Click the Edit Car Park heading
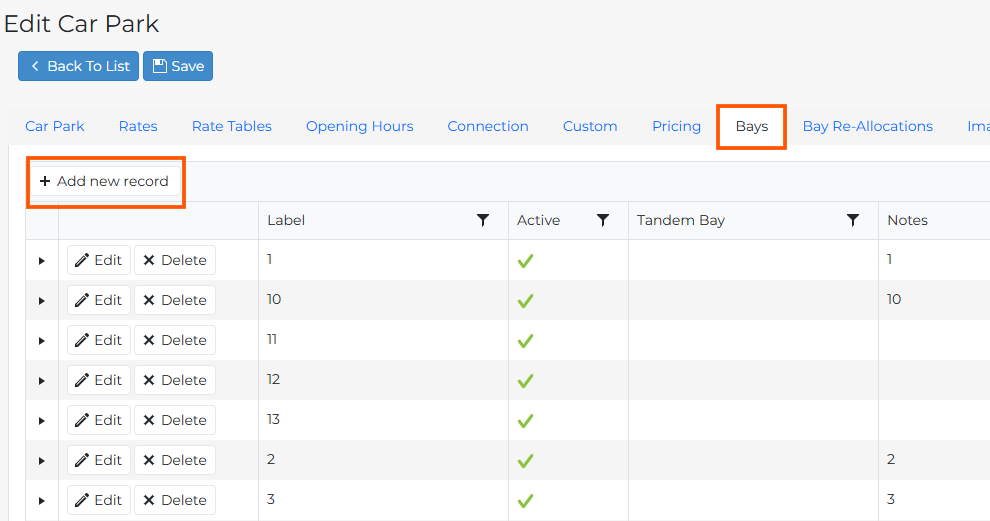This screenshot has height=521, width=990. [81, 24]
